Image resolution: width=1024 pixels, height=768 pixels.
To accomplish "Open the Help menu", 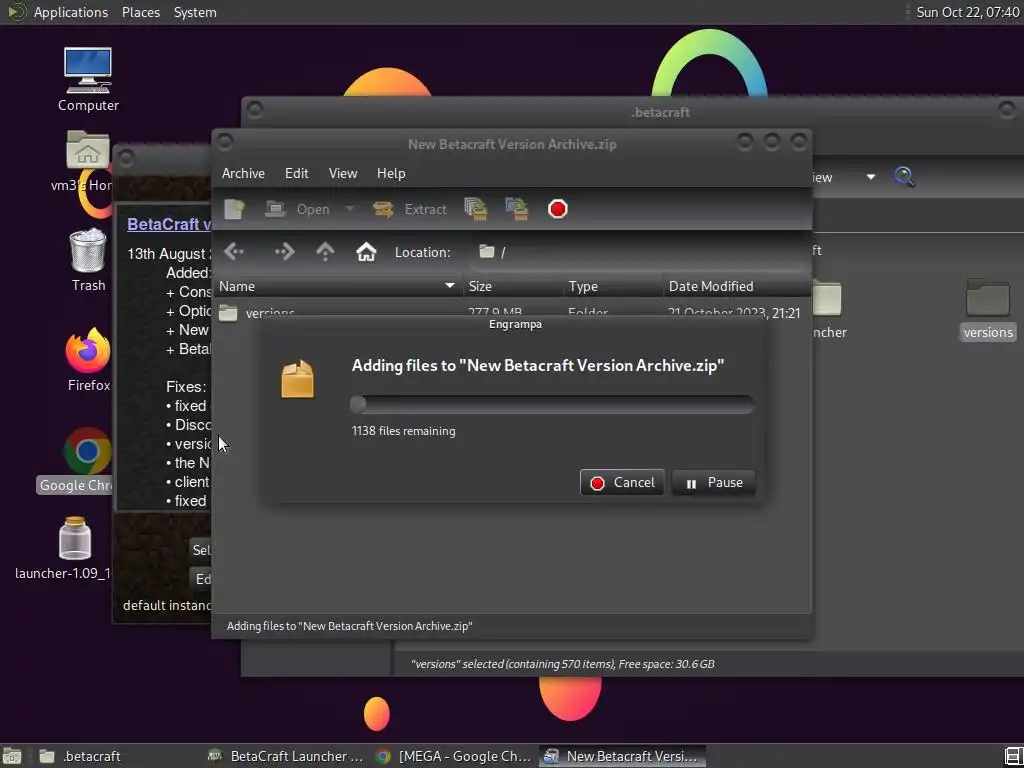I will pyautogui.click(x=391, y=173).
